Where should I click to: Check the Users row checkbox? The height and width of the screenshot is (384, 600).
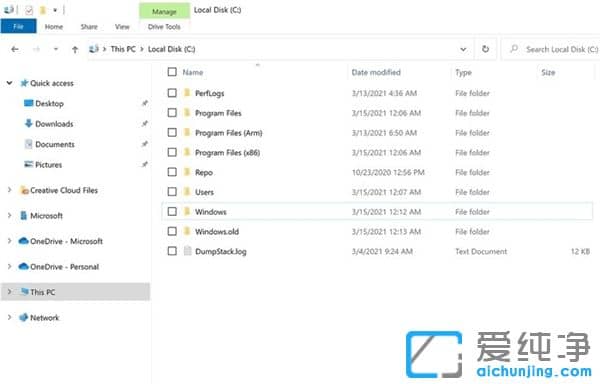click(x=172, y=192)
